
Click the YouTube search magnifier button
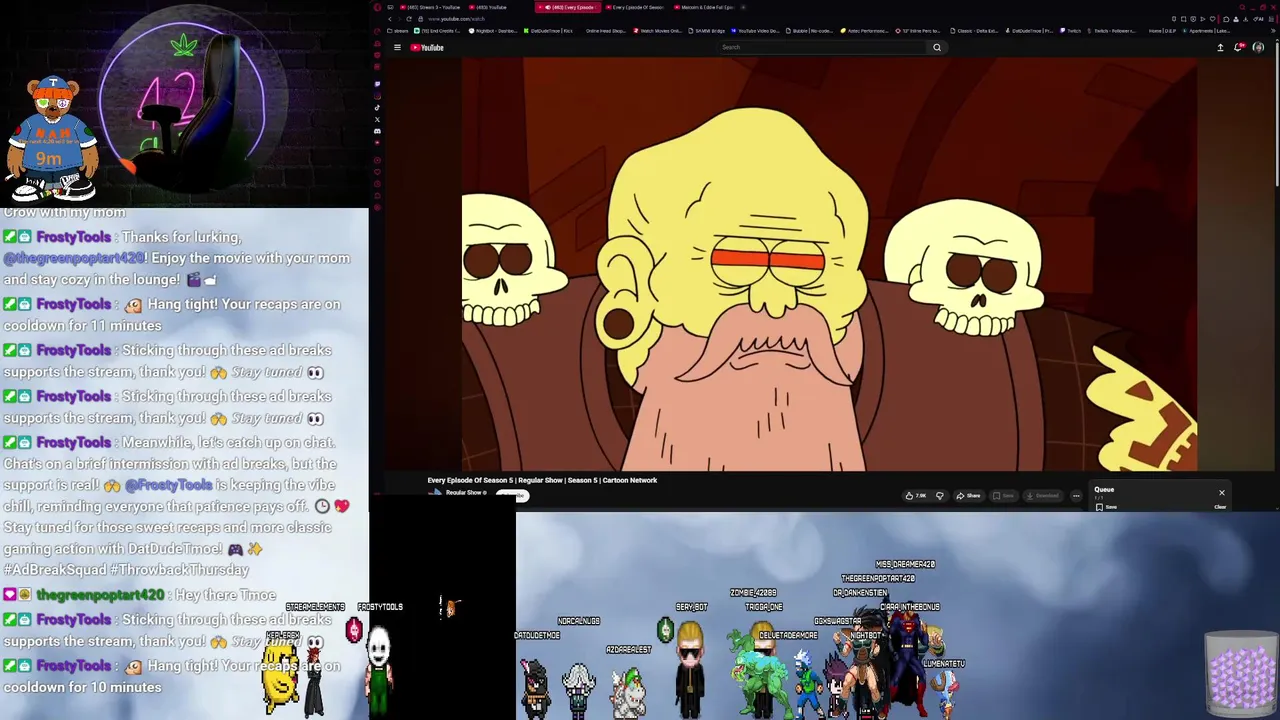click(937, 47)
